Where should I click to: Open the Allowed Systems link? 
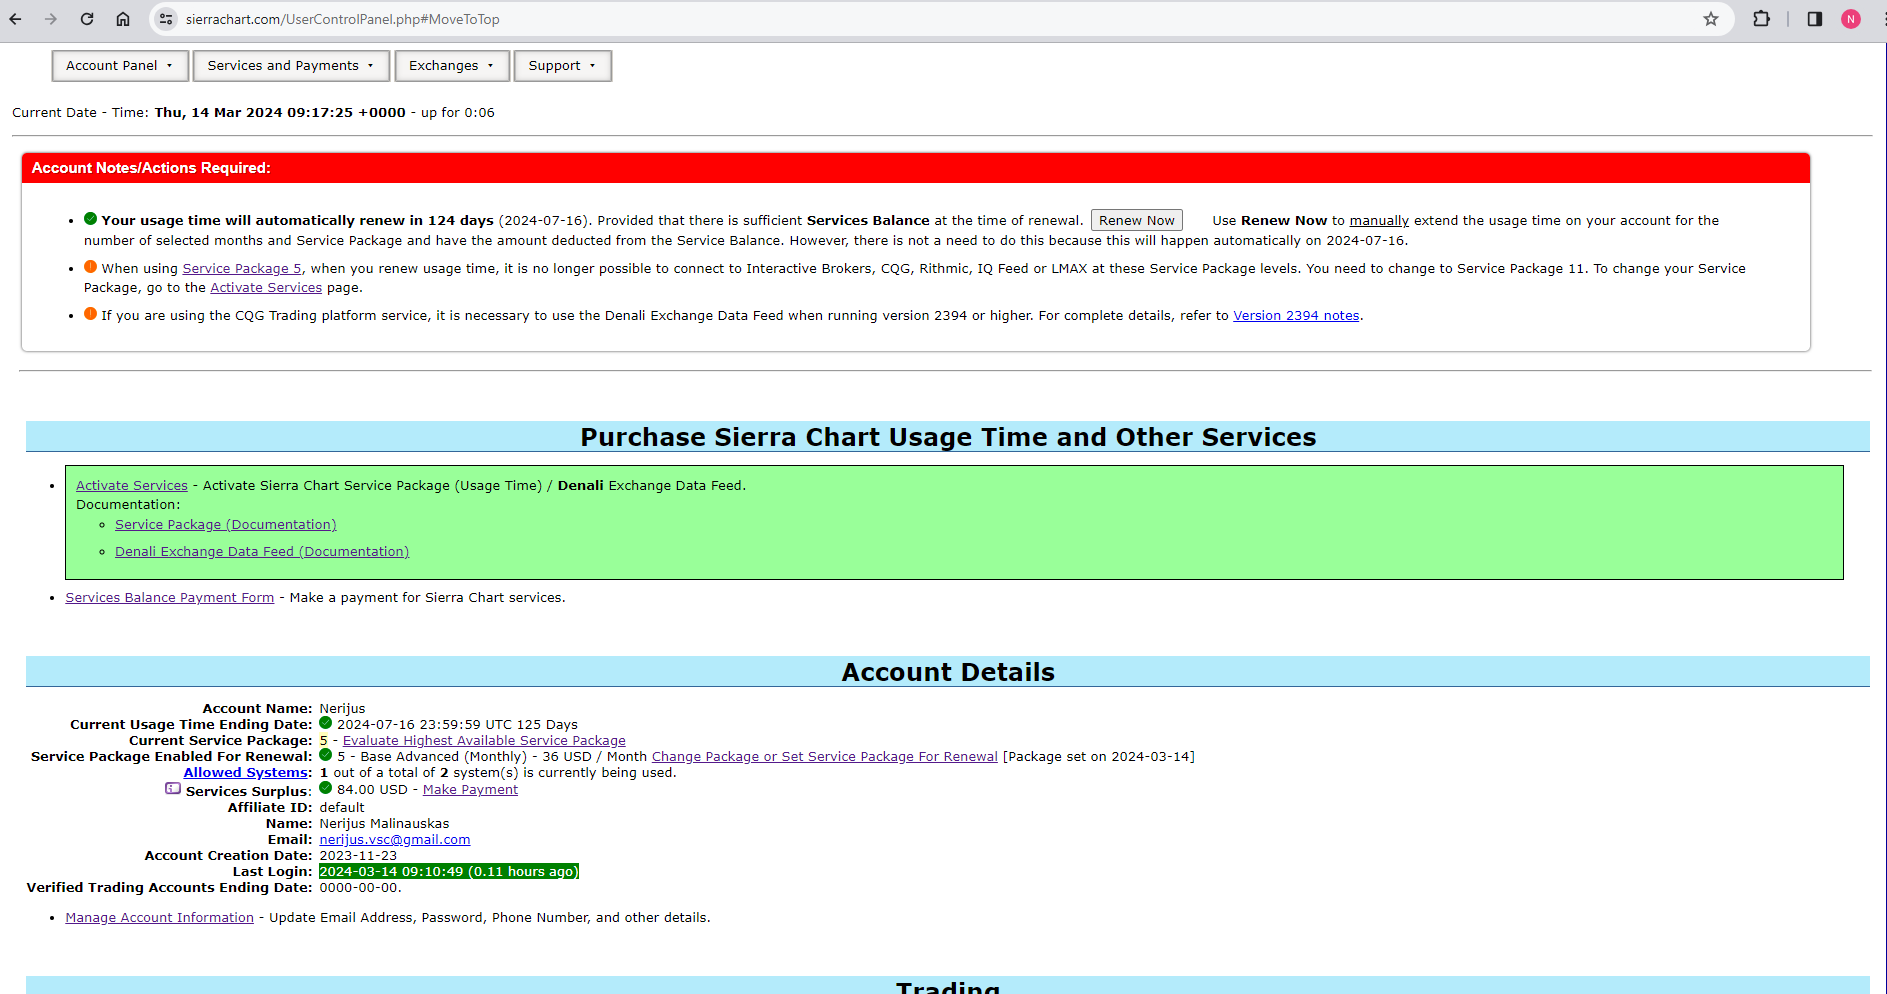point(246,772)
